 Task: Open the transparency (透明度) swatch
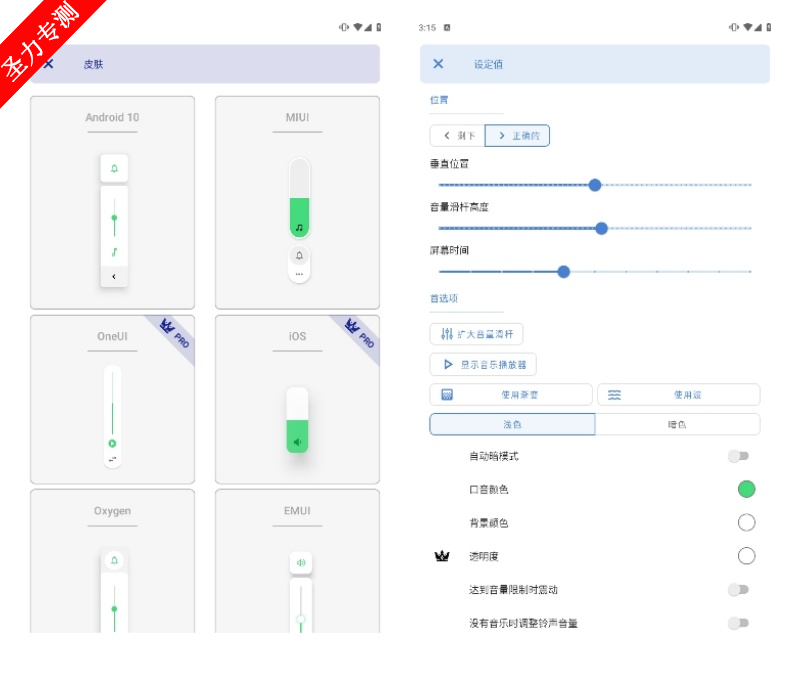(x=746, y=556)
